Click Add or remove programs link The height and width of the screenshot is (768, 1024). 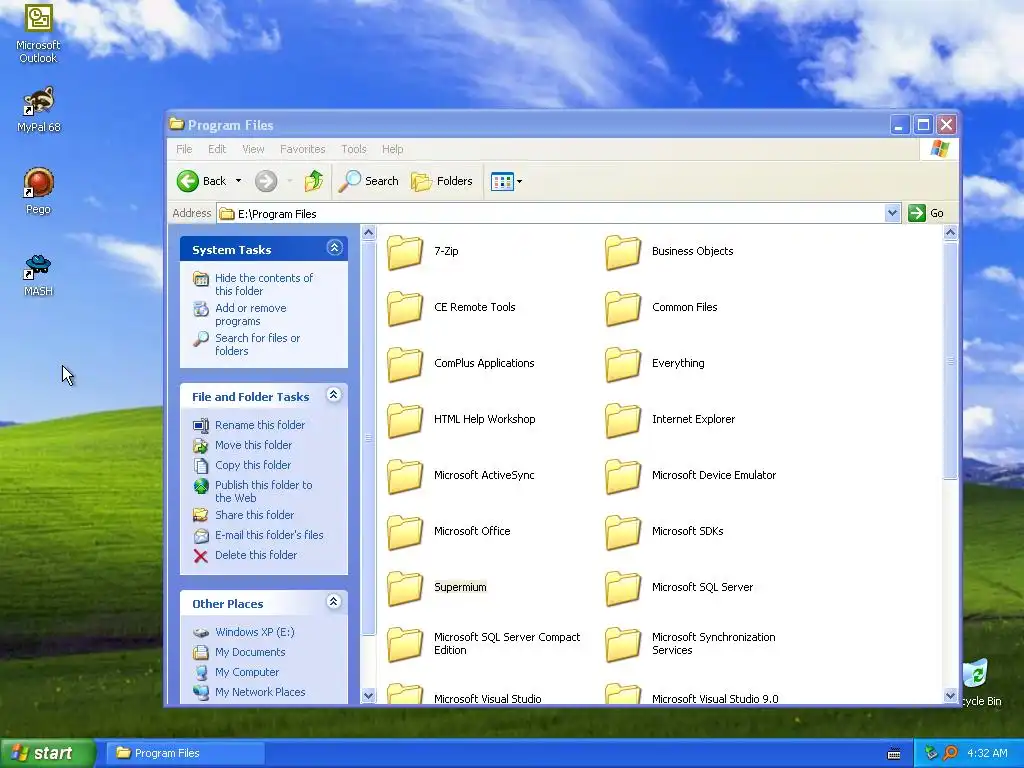click(x=251, y=314)
